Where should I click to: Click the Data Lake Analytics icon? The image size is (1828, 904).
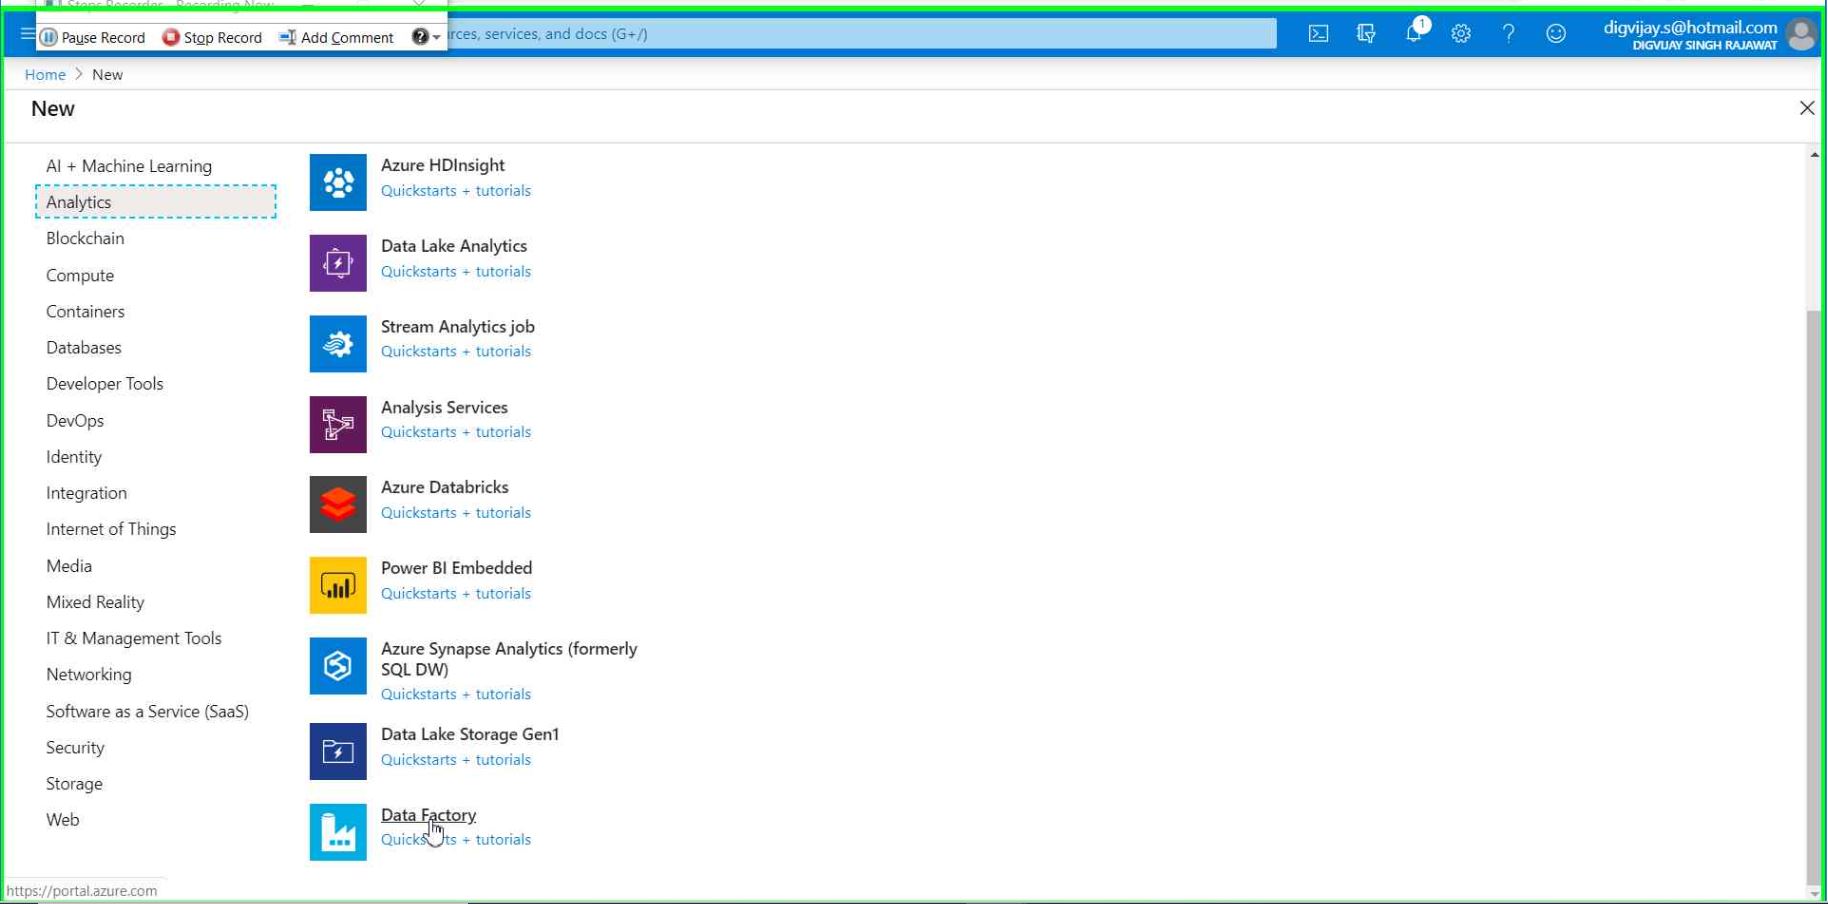[x=338, y=263]
